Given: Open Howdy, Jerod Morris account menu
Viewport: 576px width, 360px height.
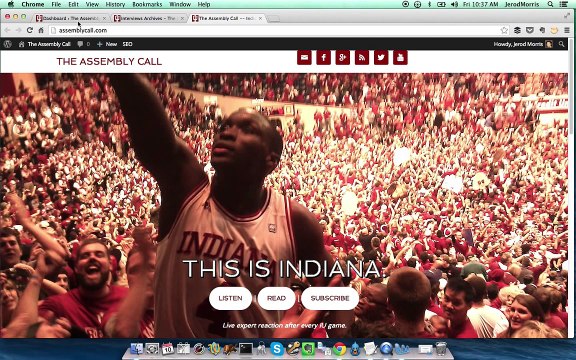Looking at the screenshot, I should [x=523, y=44].
